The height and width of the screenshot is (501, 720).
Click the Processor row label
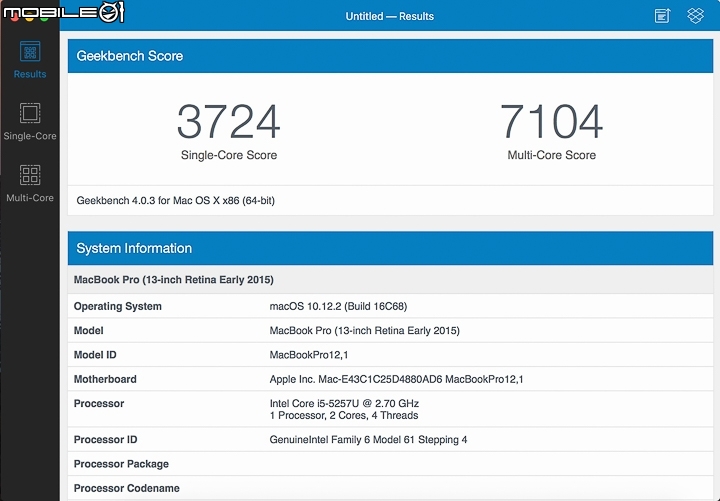99,404
